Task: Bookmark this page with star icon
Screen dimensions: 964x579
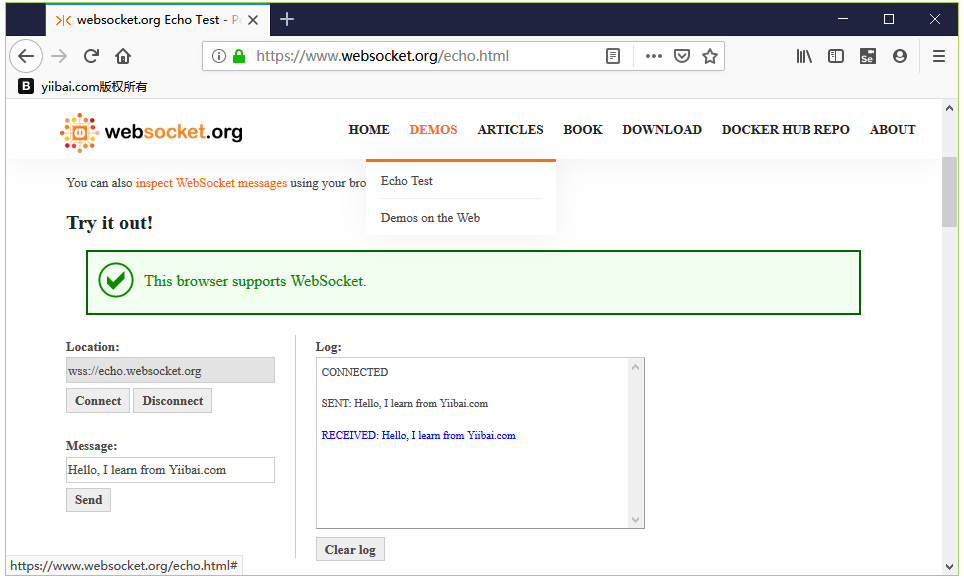Action: (710, 56)
